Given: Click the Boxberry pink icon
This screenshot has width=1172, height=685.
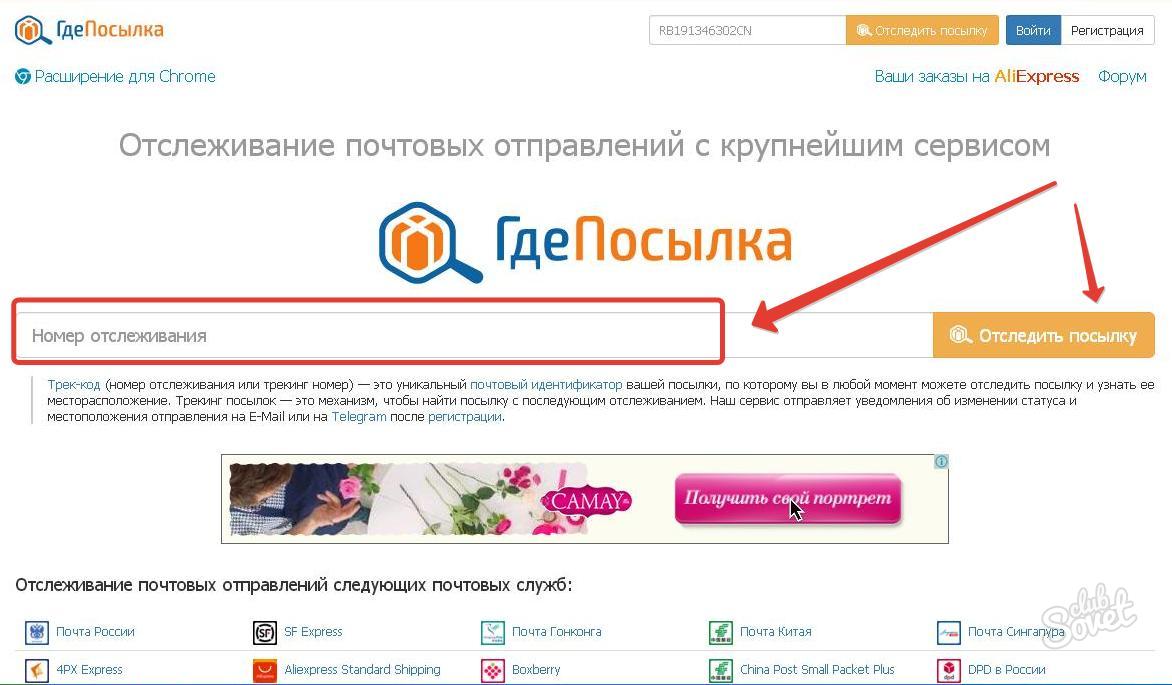Looking at the screenshot, I should click(493, 670).
